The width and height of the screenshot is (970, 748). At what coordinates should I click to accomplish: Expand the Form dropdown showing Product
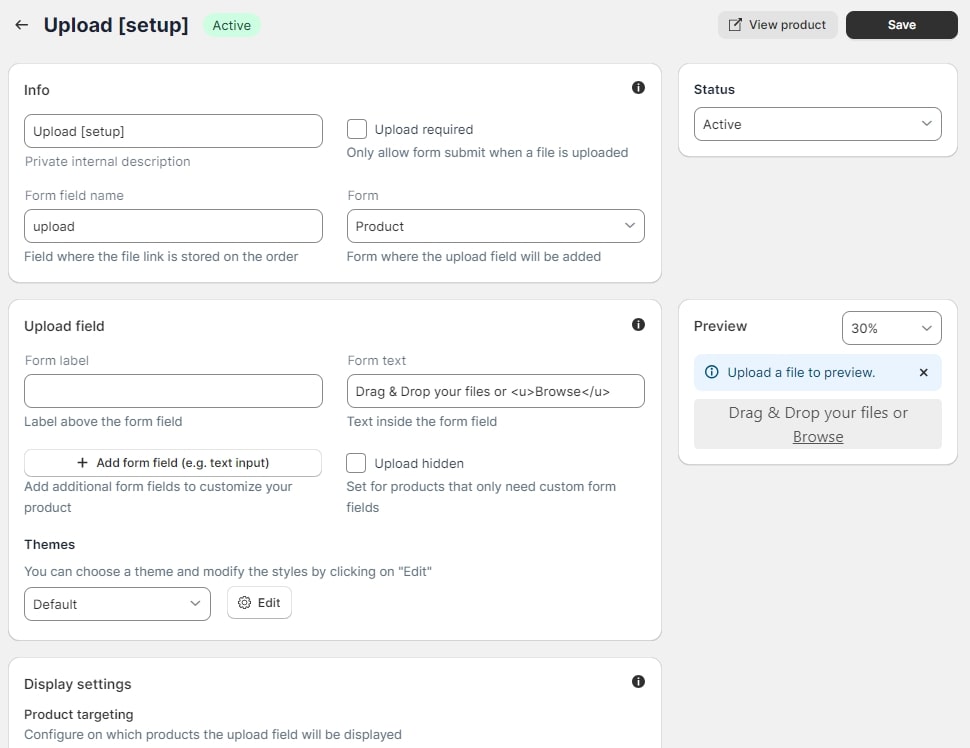click(x=495, y=226)
